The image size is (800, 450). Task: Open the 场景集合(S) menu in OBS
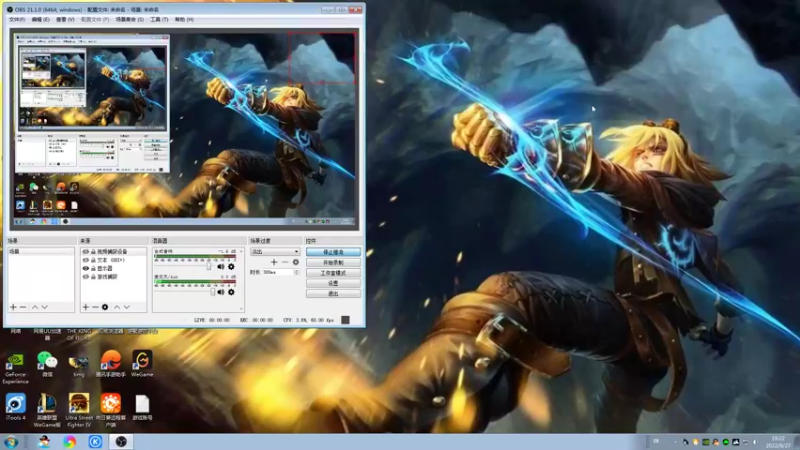pos(130,19)
